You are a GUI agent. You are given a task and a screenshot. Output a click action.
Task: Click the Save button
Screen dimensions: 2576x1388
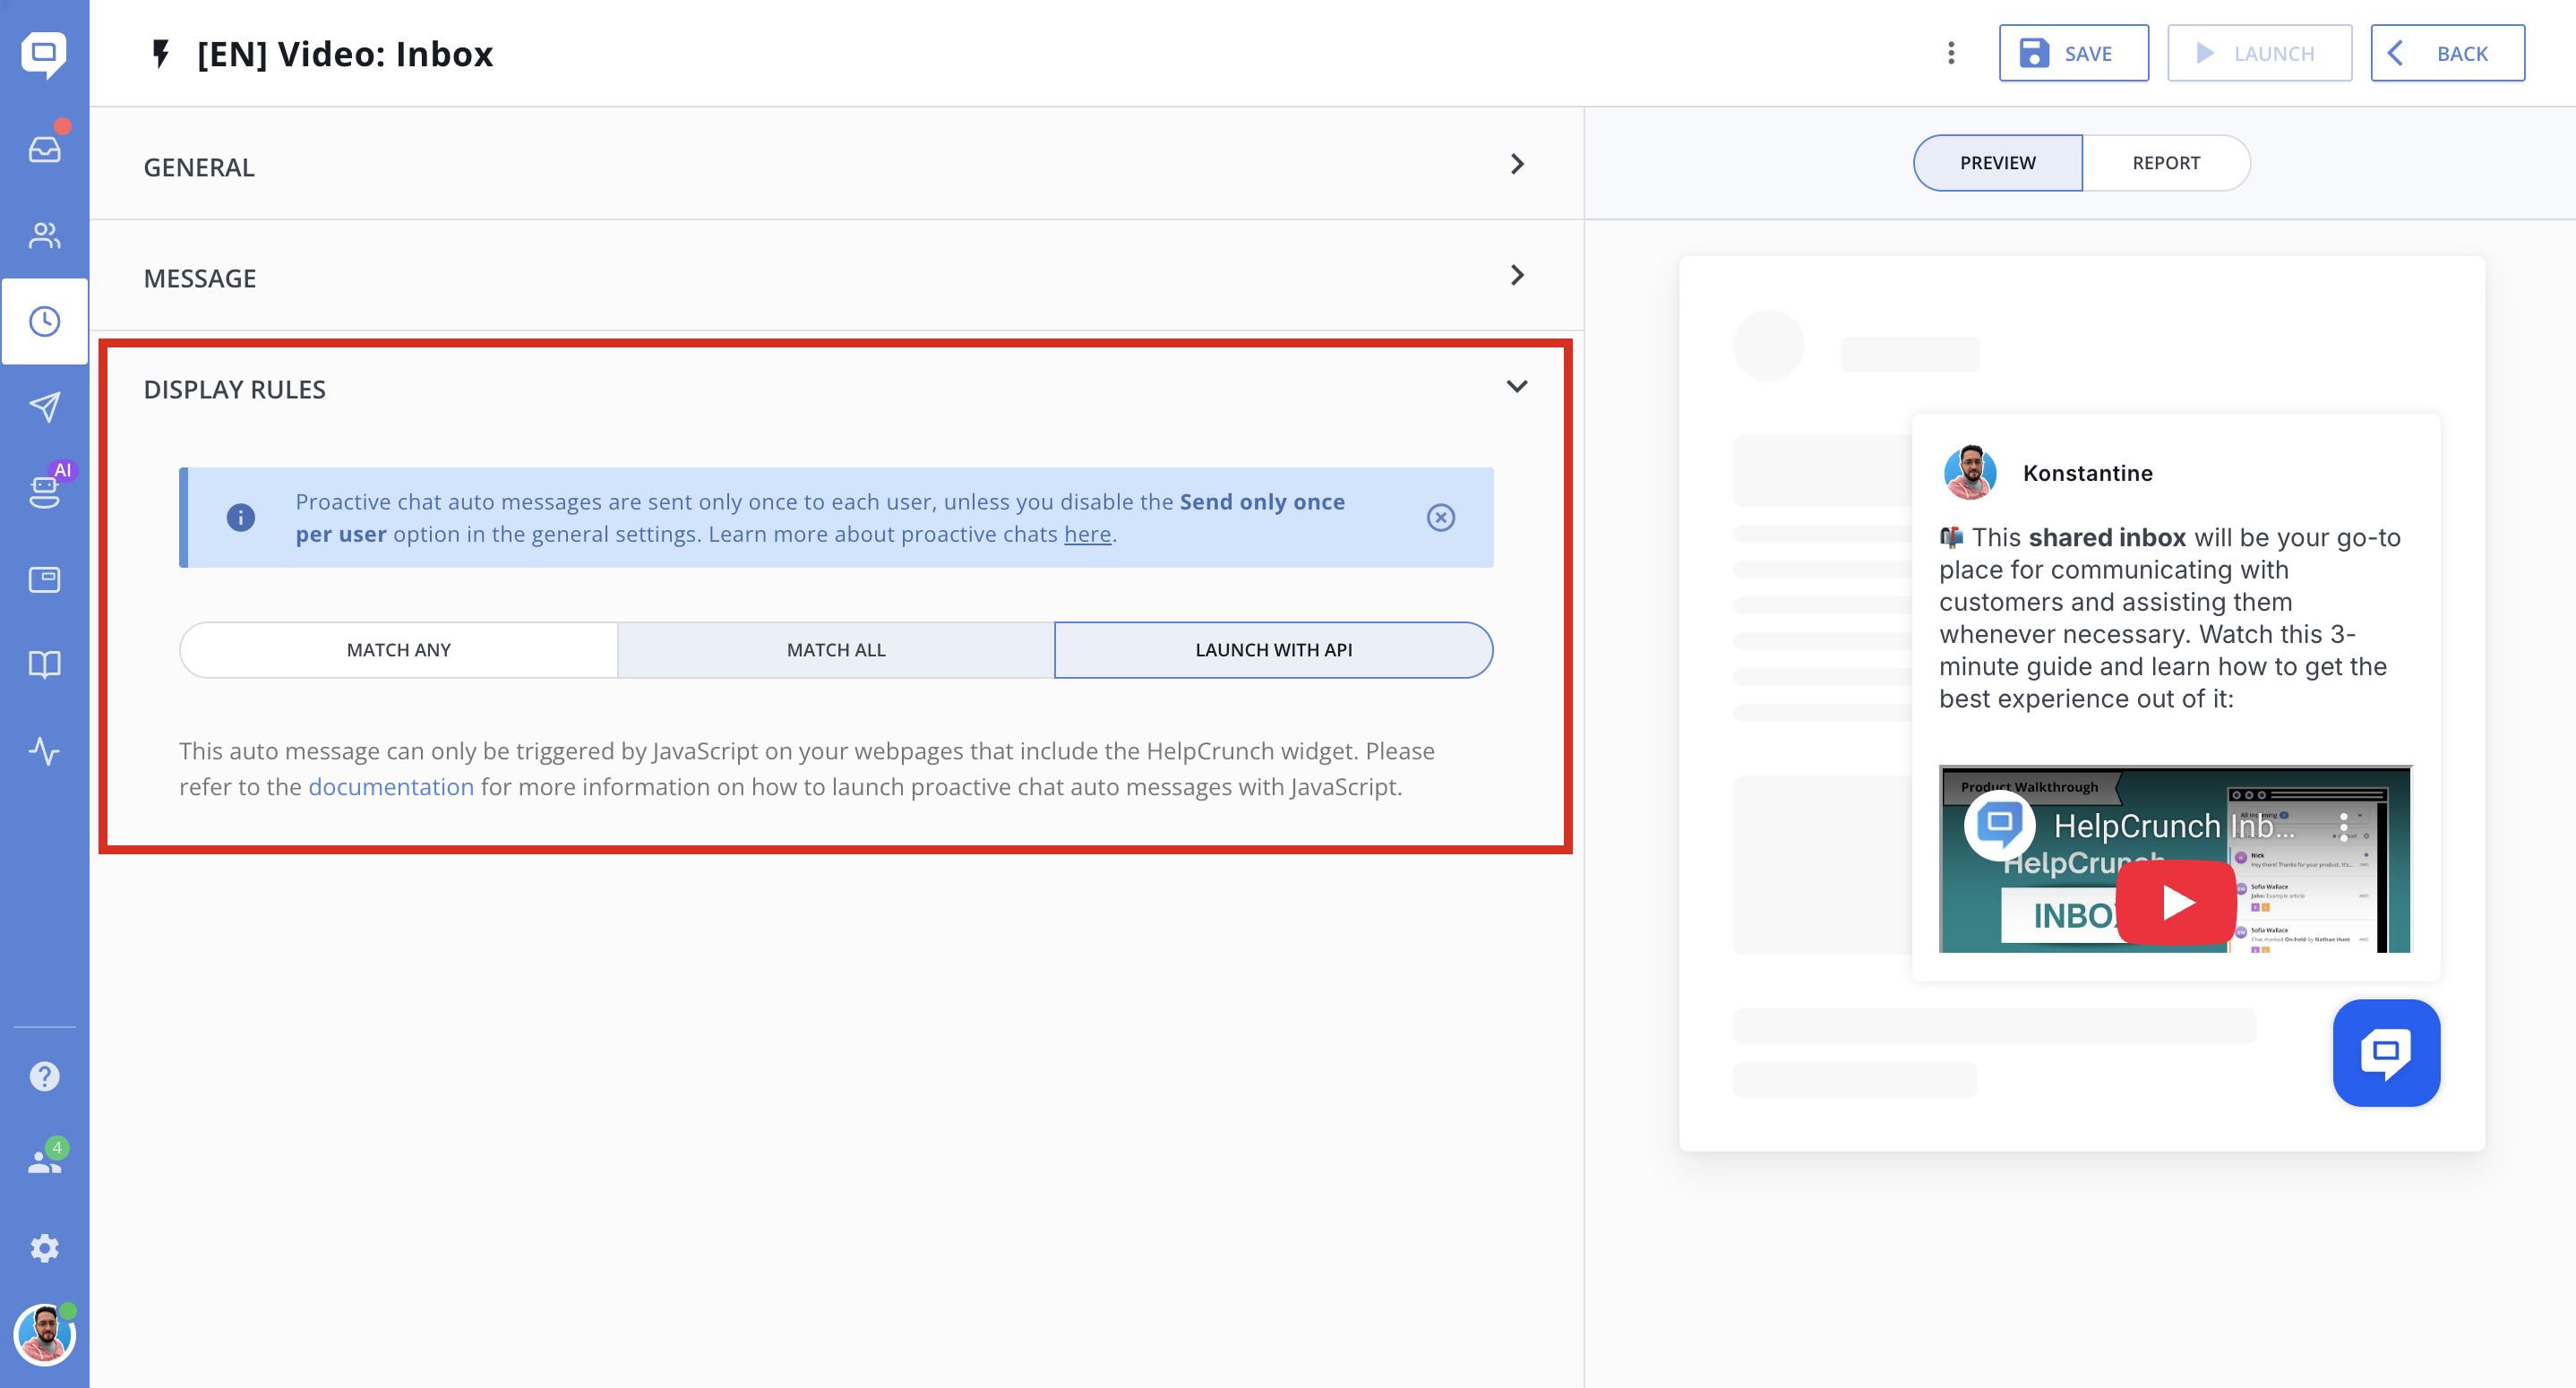tap(2073, 53)
